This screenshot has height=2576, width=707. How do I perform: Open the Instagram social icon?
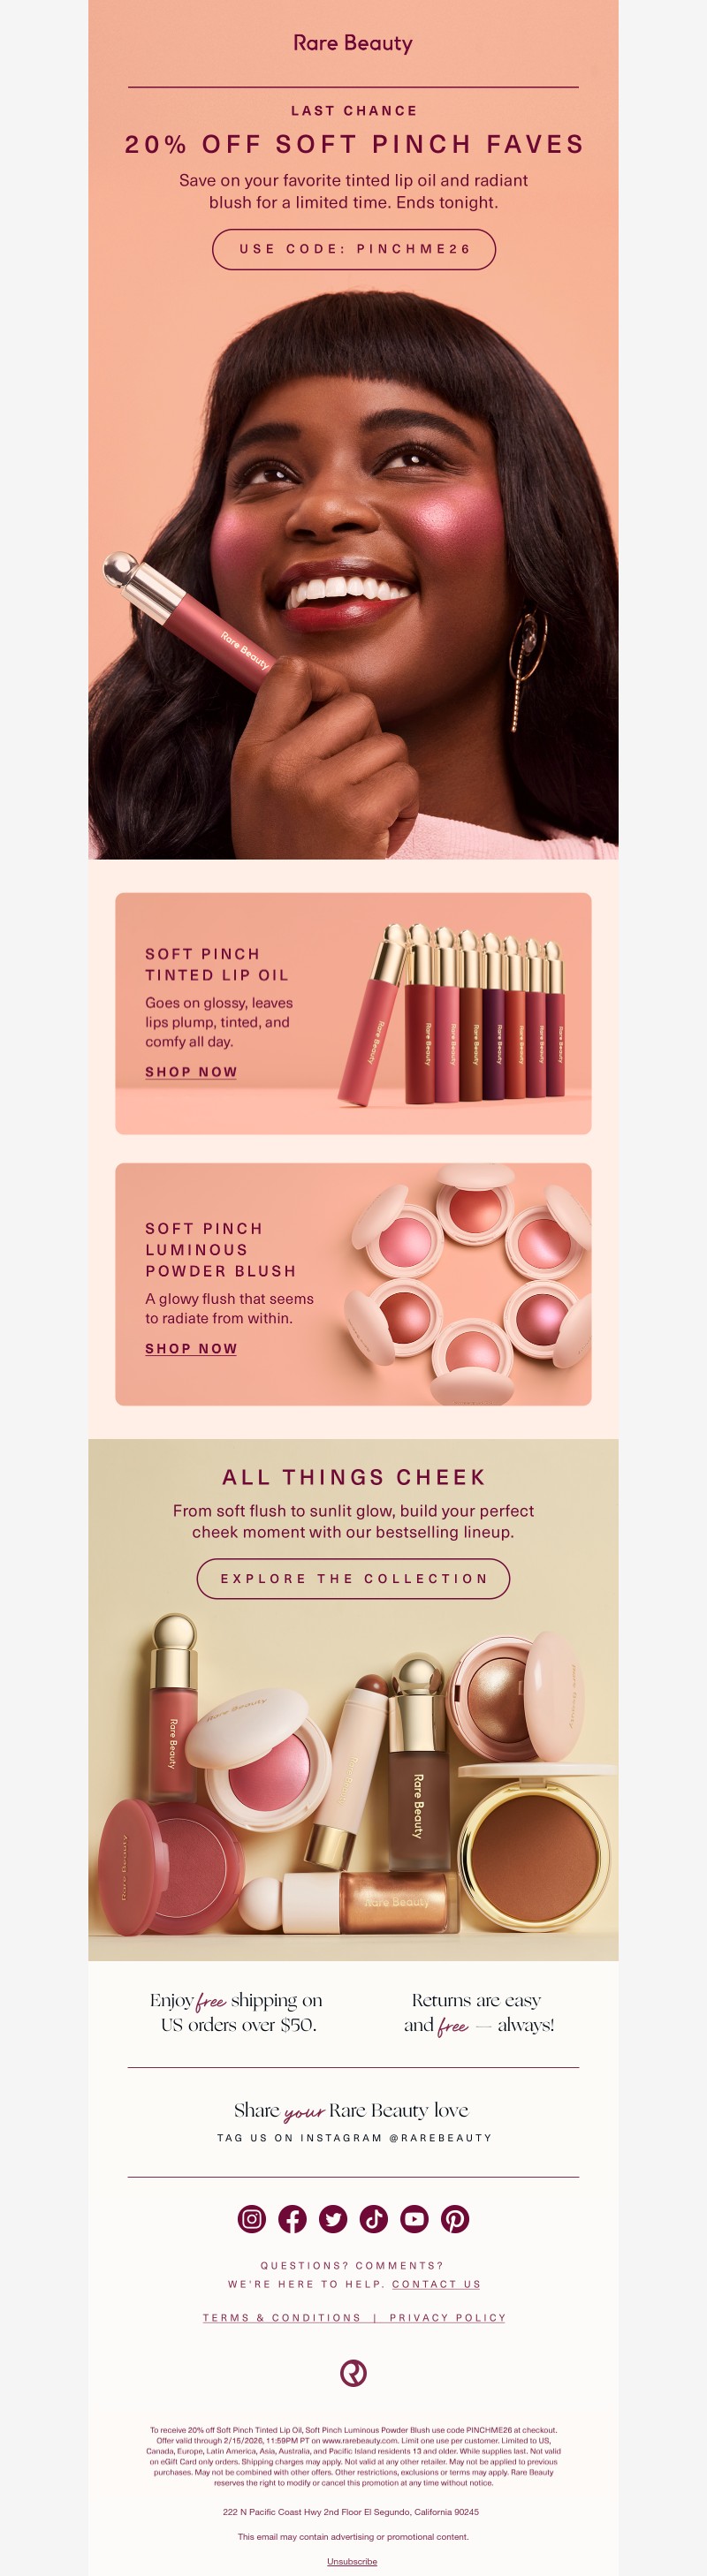252,2219
